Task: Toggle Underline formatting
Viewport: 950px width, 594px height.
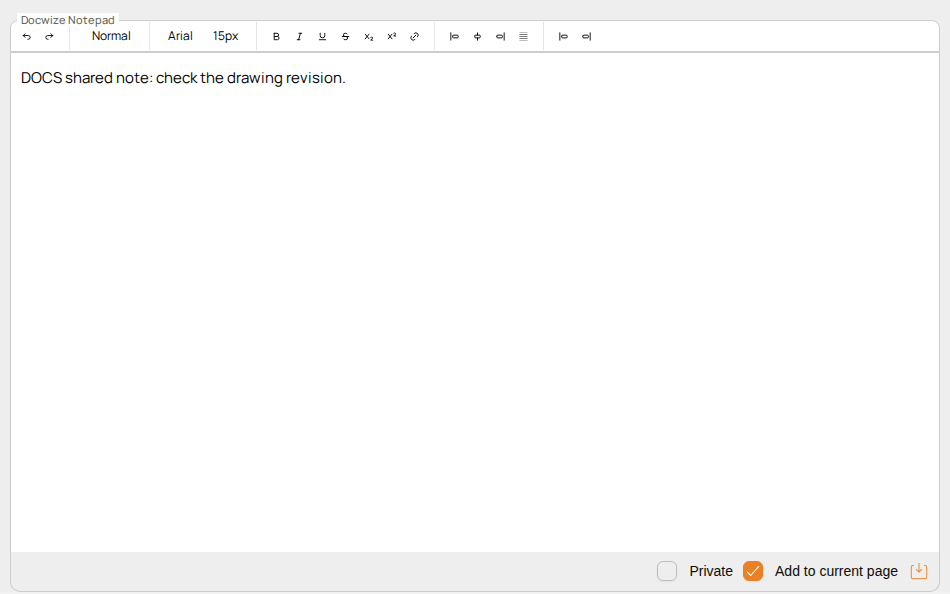Action: tap(322, 36)
